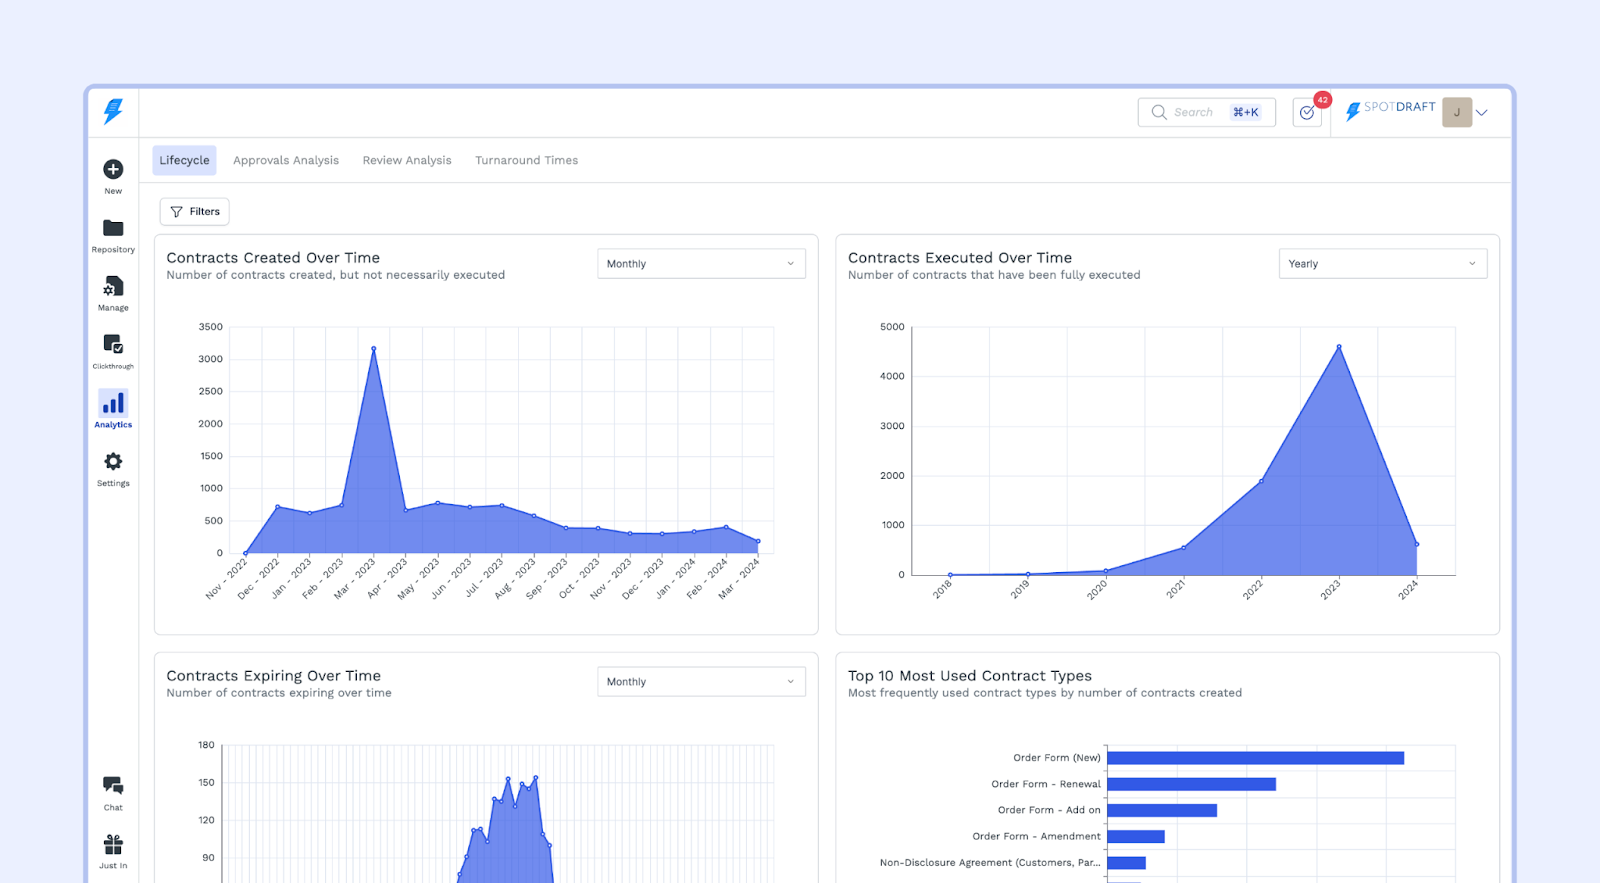
Task: Click the Search input field
Action: point(1195,113)
